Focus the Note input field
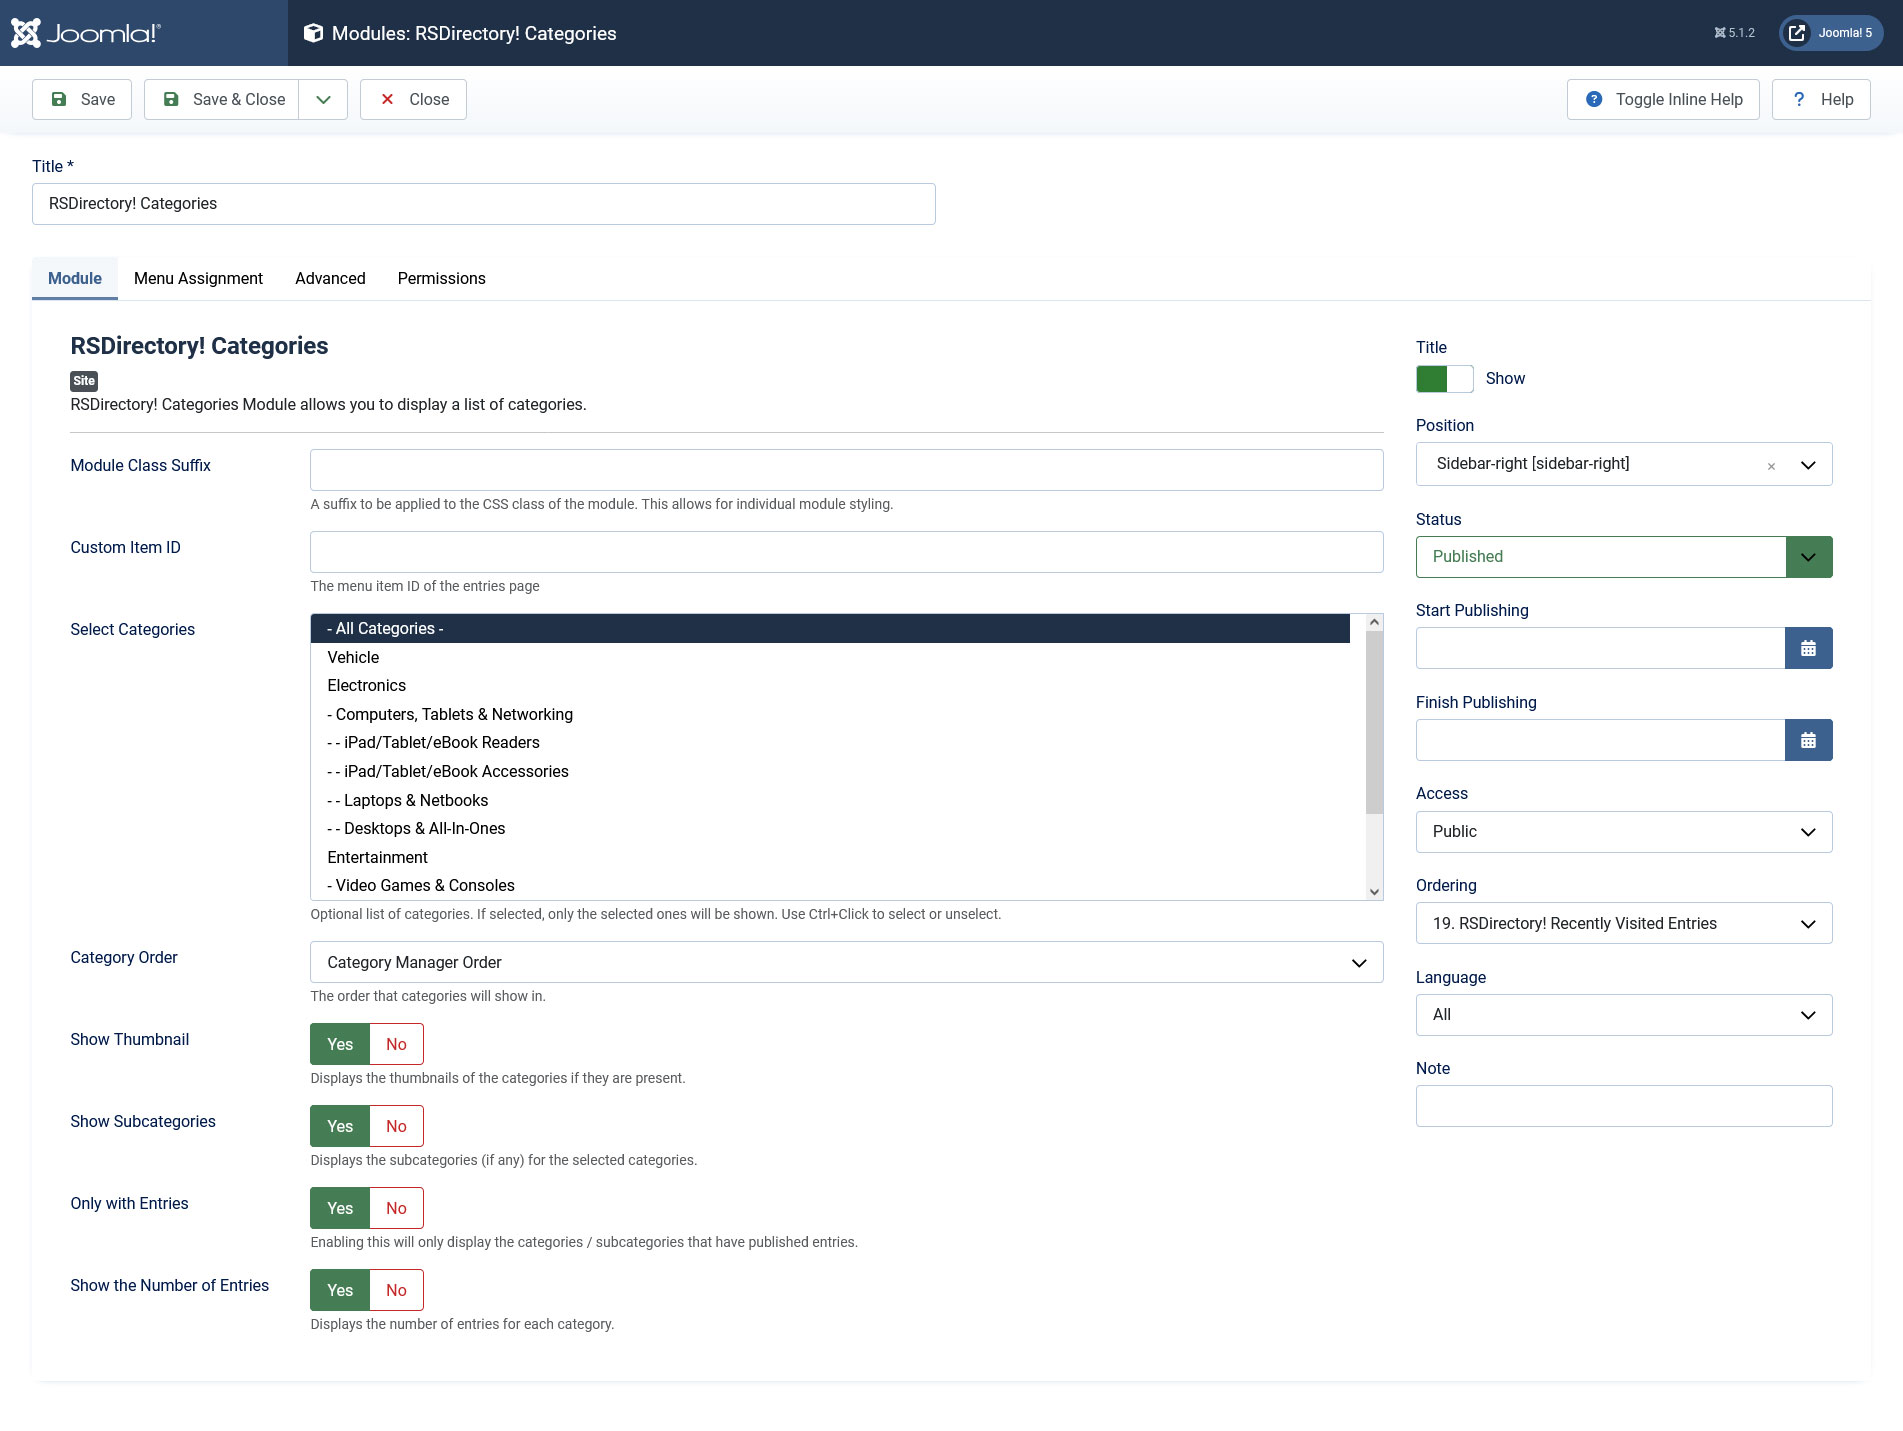The width and height of the screenshot is (1903, 1431). (x=1624, y=1106)
